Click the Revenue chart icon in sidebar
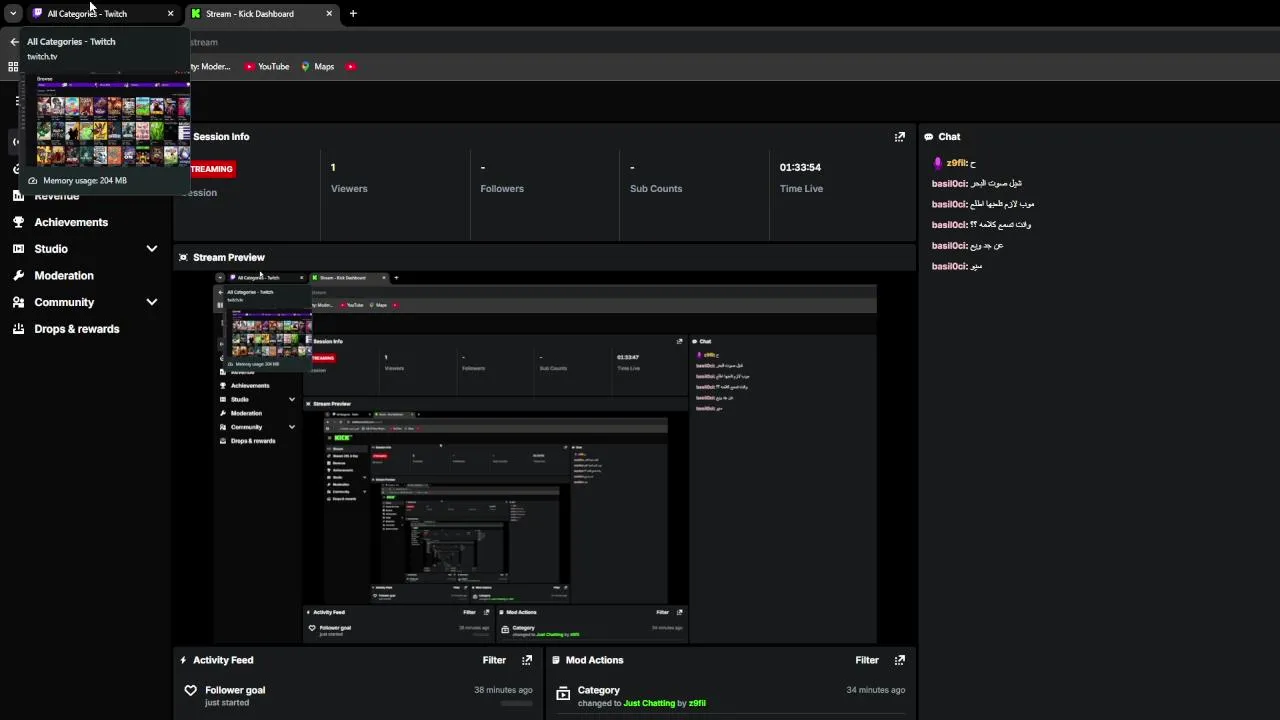 coord(18,196)
